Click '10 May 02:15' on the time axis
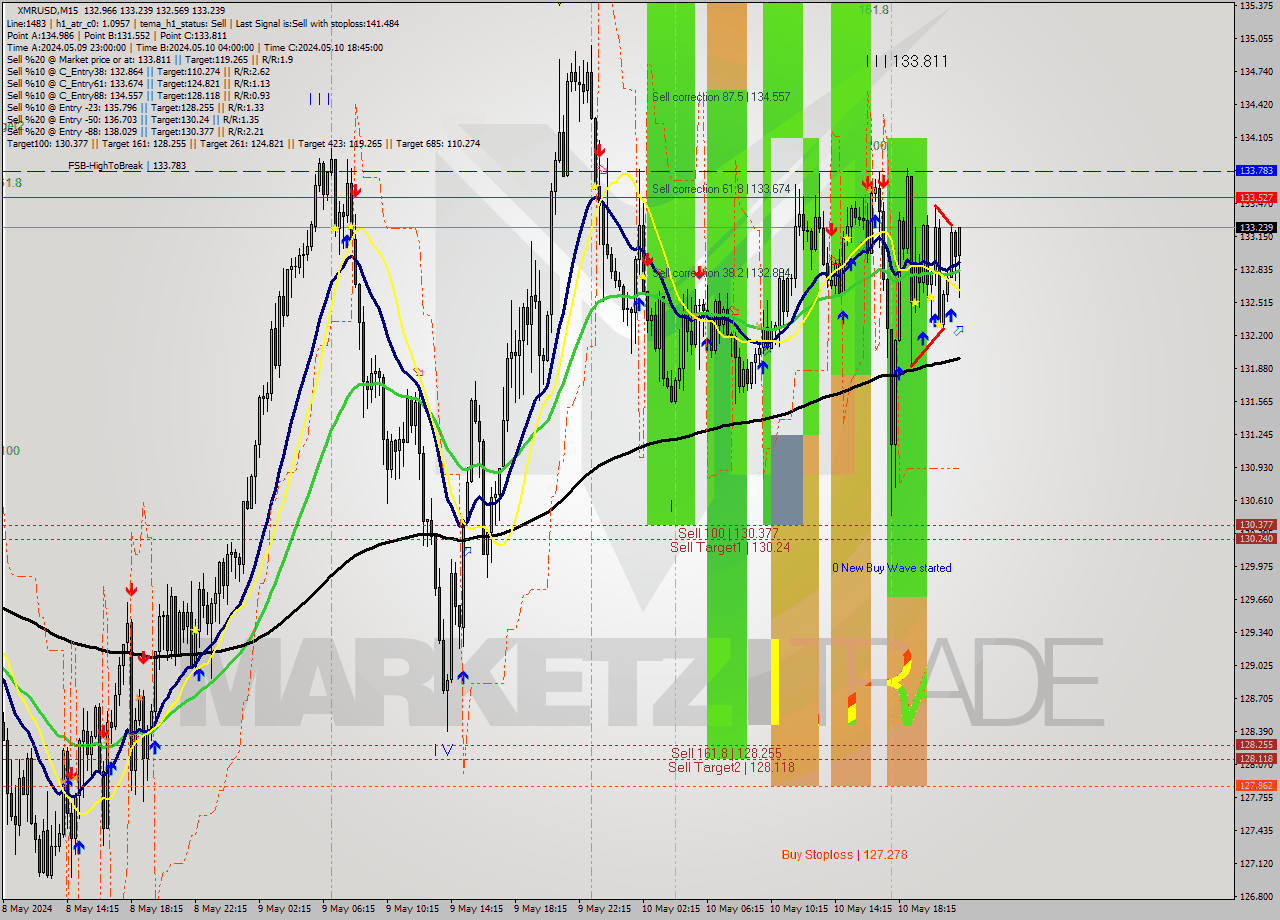 [671, 909]
